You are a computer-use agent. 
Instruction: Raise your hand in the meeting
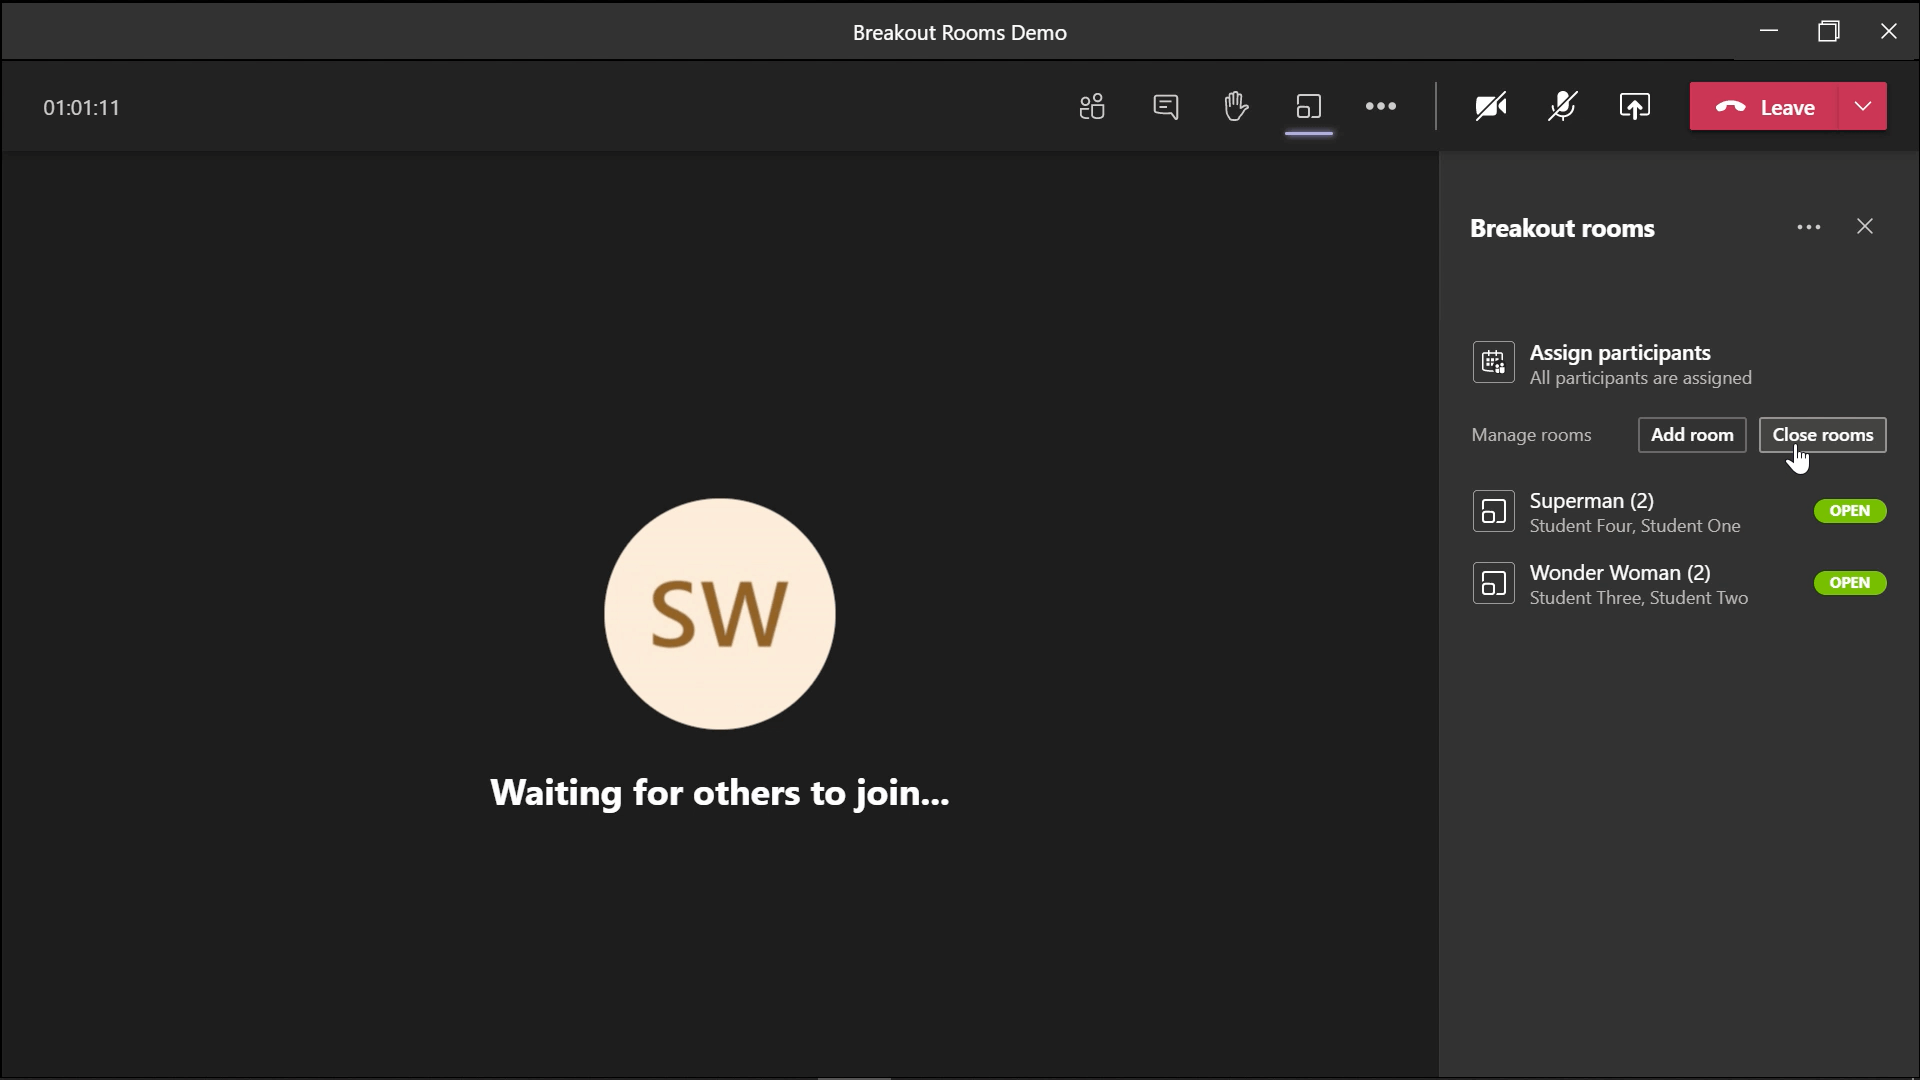click(x=1236, y=106)
